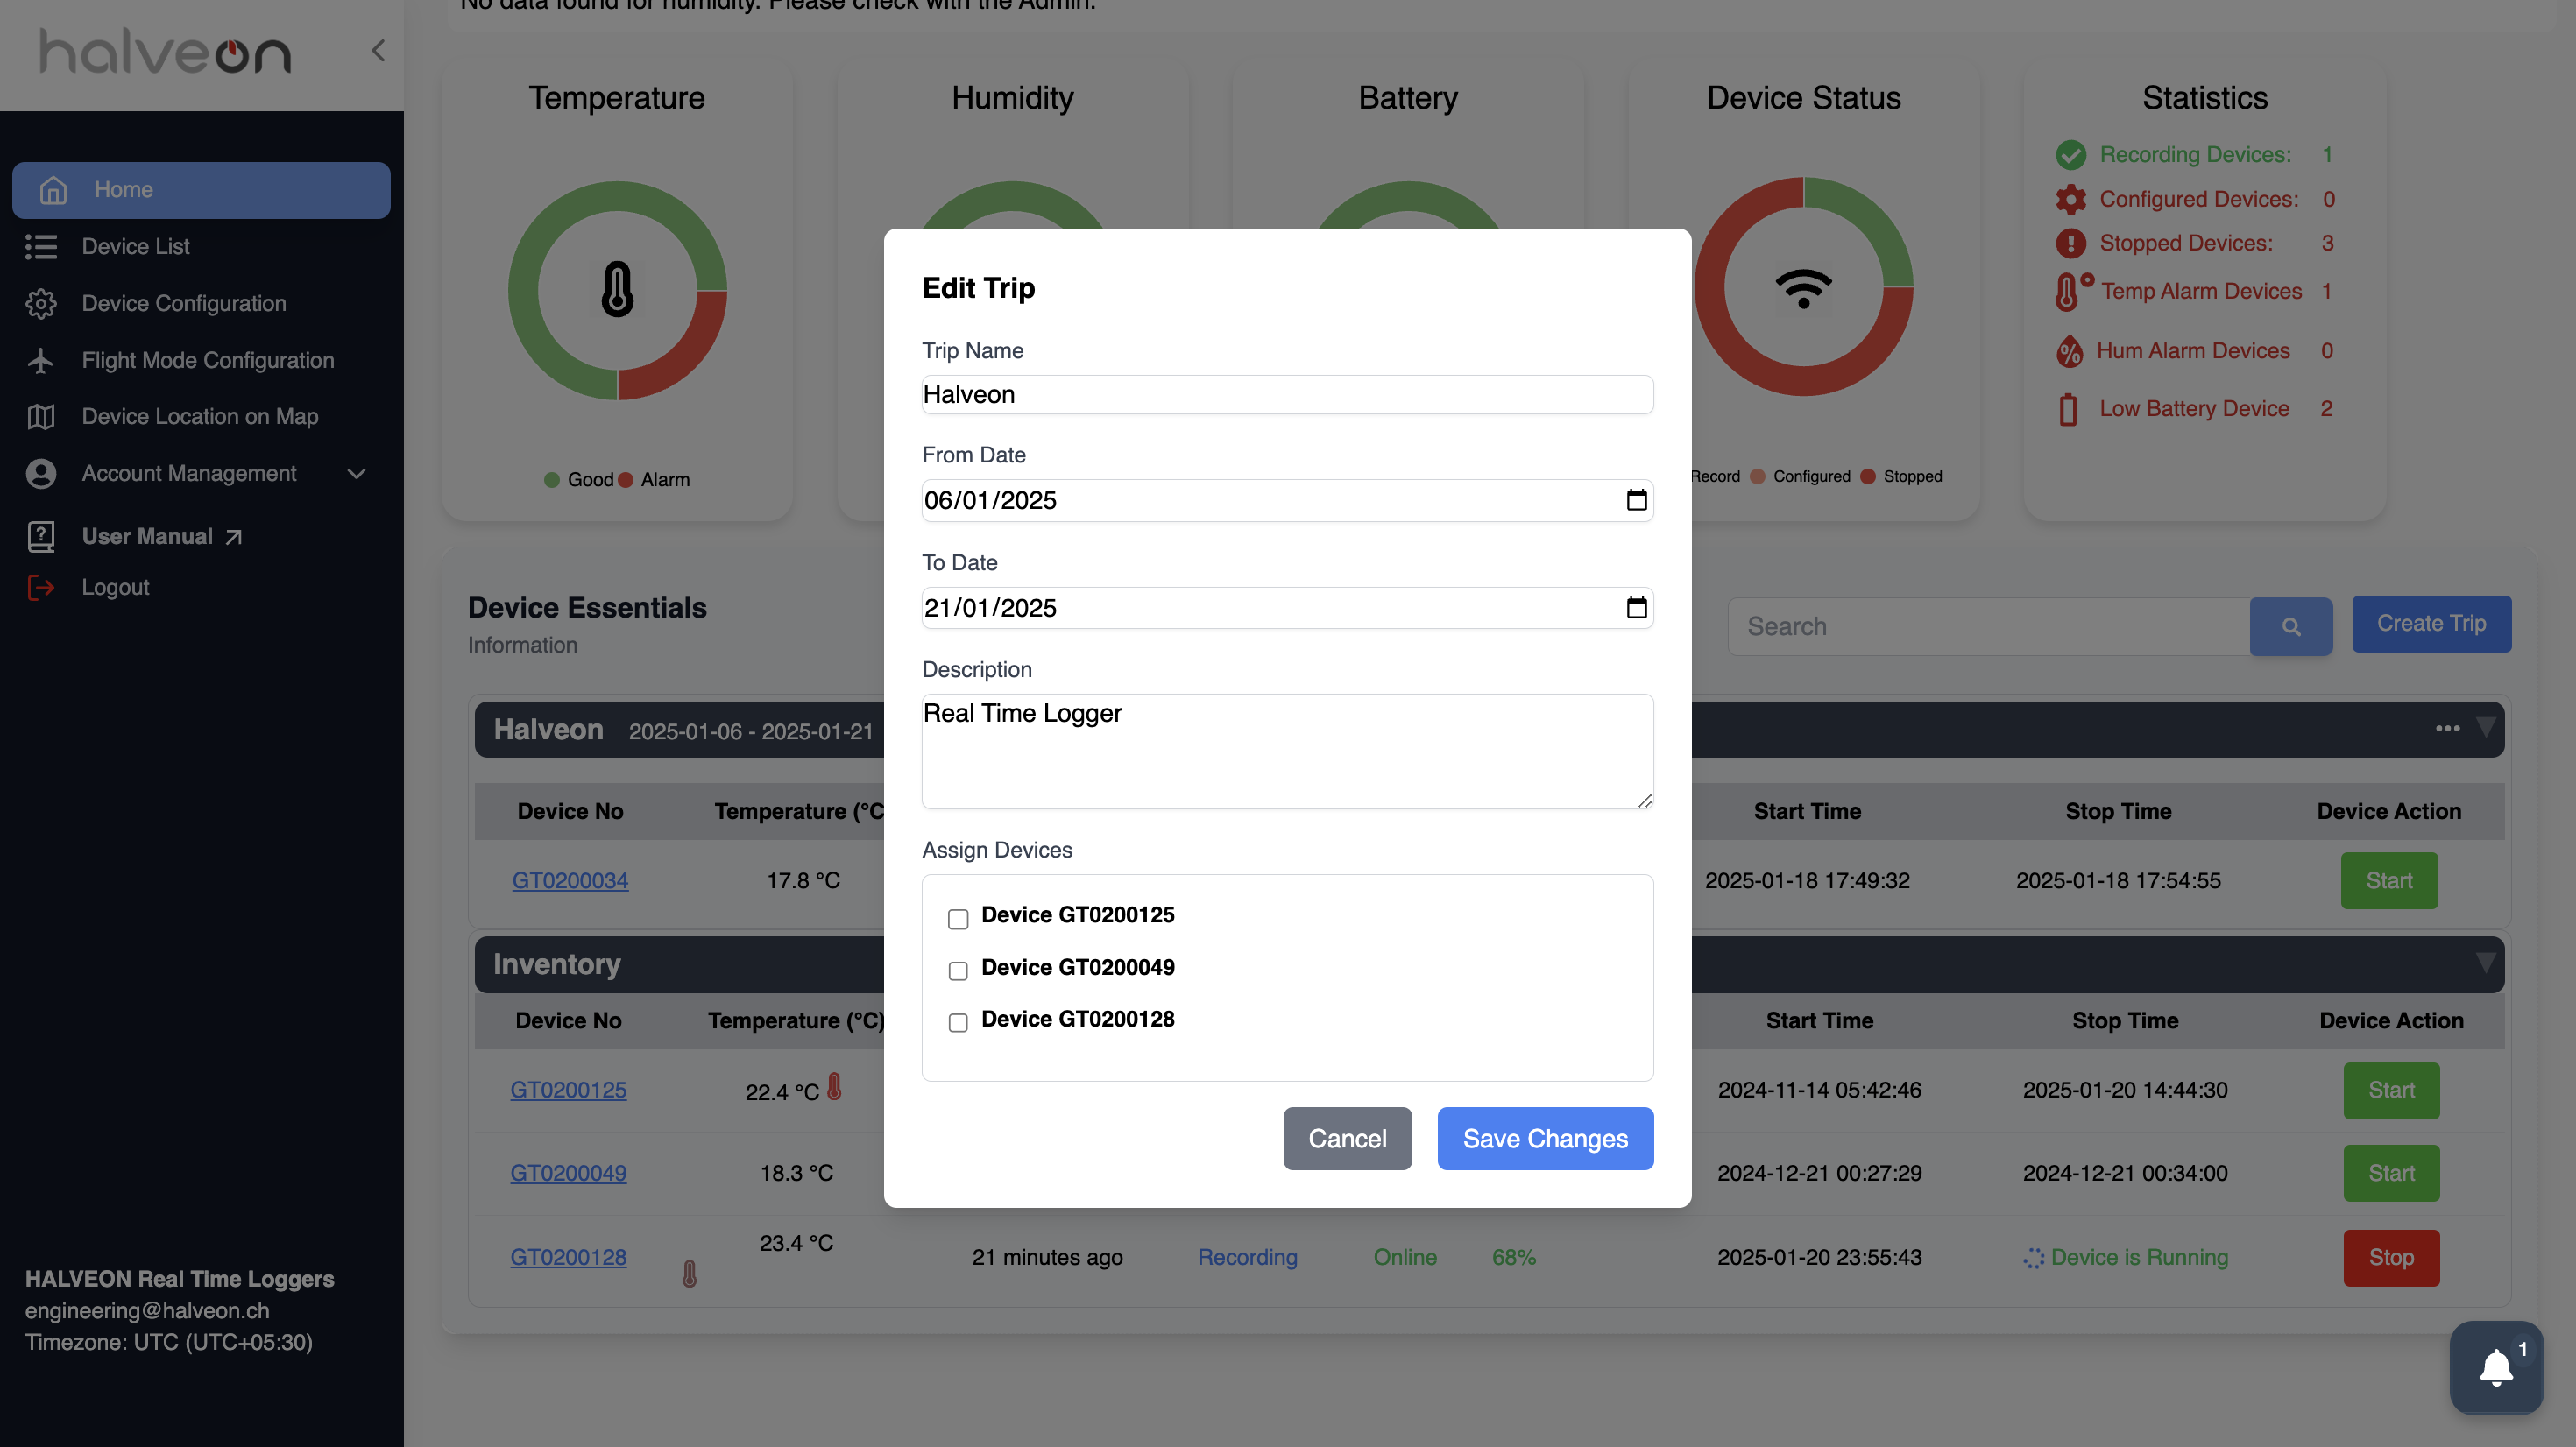Viewport: 2576px width, 1447px height.
Task: Click the Create Trip button
Action: pyautogui.click(x=2431, y=624)
